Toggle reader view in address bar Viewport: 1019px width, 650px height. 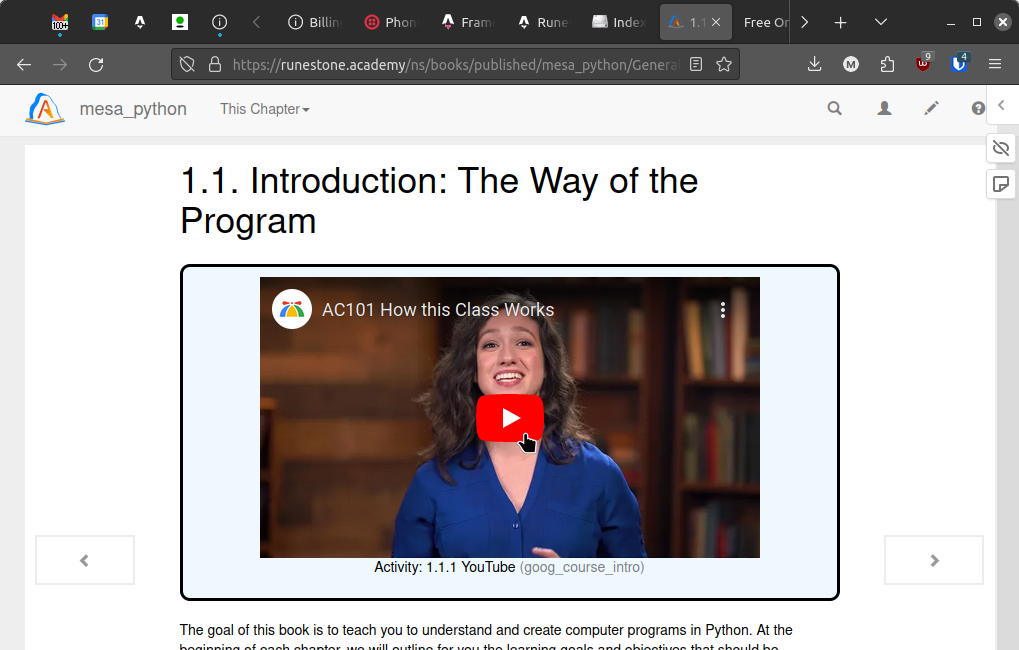[696, 65]
